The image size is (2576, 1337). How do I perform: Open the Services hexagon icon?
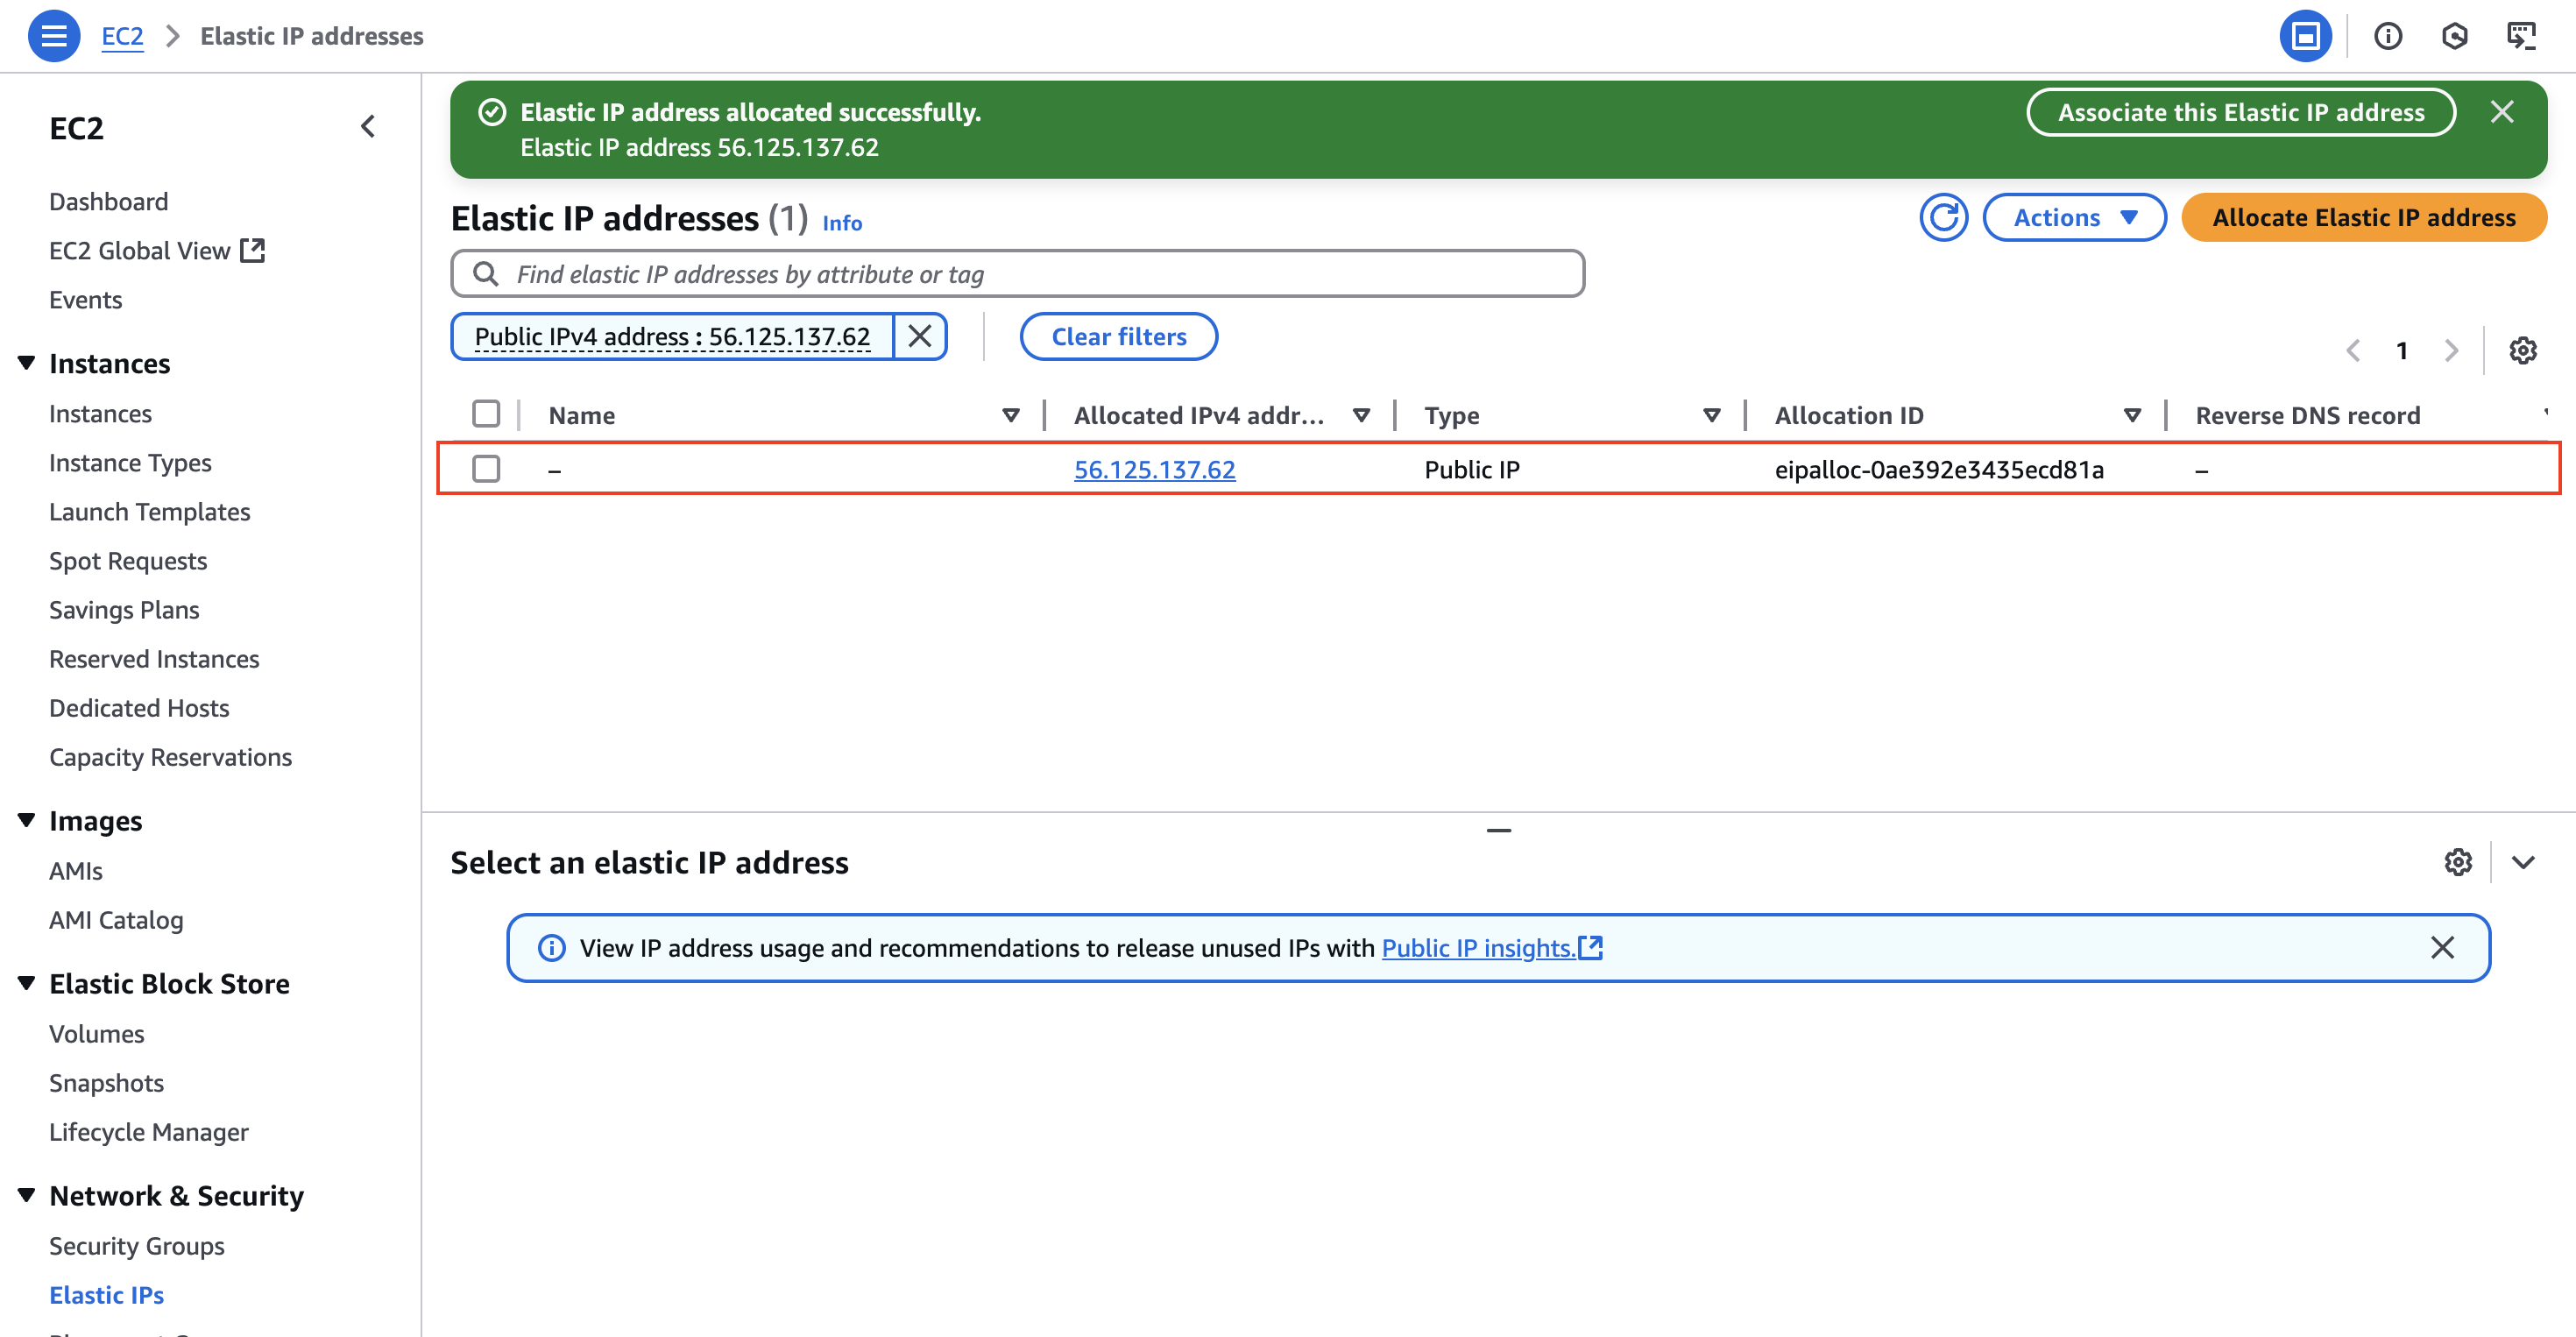click(x=2455, y=35)
